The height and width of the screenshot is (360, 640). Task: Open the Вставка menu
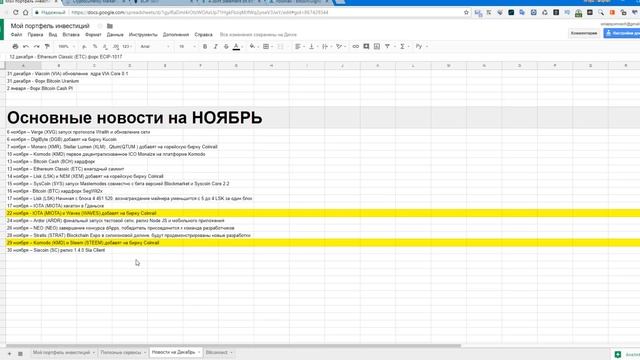click(x=71, y=35)
